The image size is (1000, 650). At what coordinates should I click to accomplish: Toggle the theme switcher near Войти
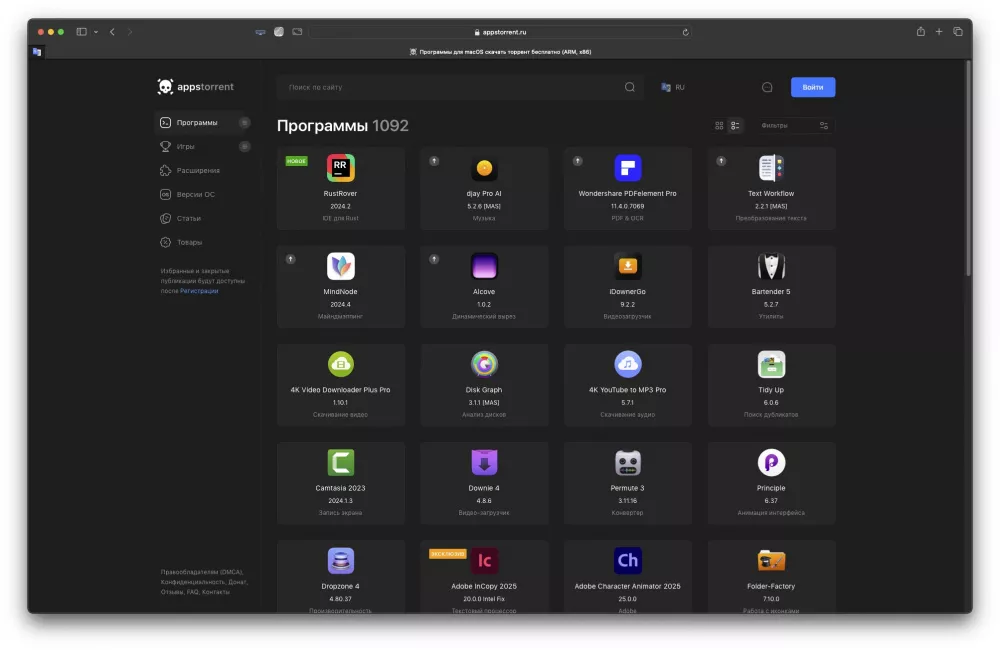click(767, 87)
